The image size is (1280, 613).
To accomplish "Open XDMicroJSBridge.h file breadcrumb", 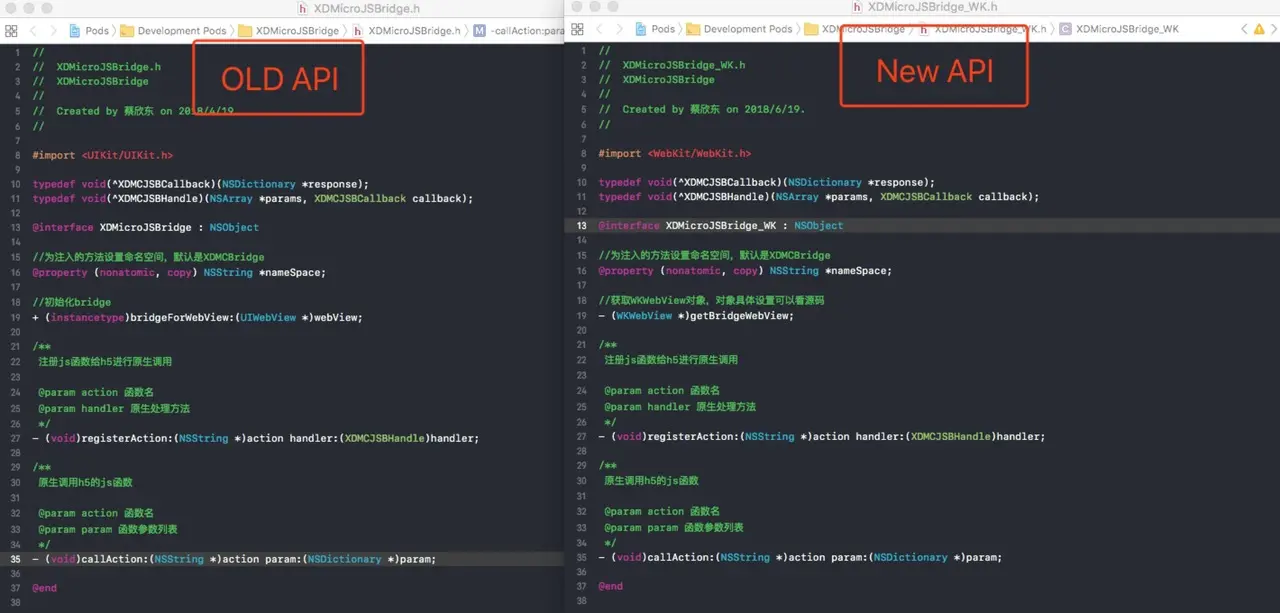I will click(x=406, y=30).
